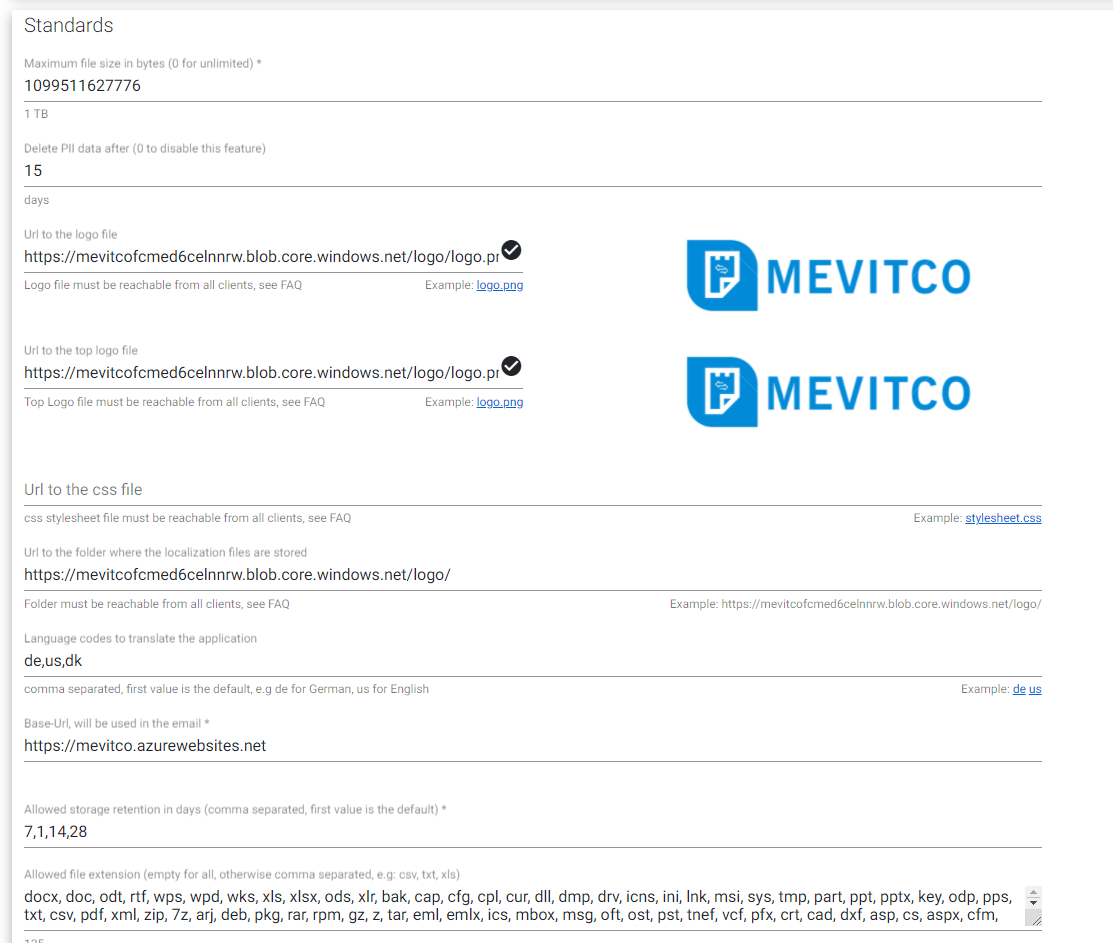
Task: Click 'Logo file must be reachable from all clients' hint
Action: [163, 285]
